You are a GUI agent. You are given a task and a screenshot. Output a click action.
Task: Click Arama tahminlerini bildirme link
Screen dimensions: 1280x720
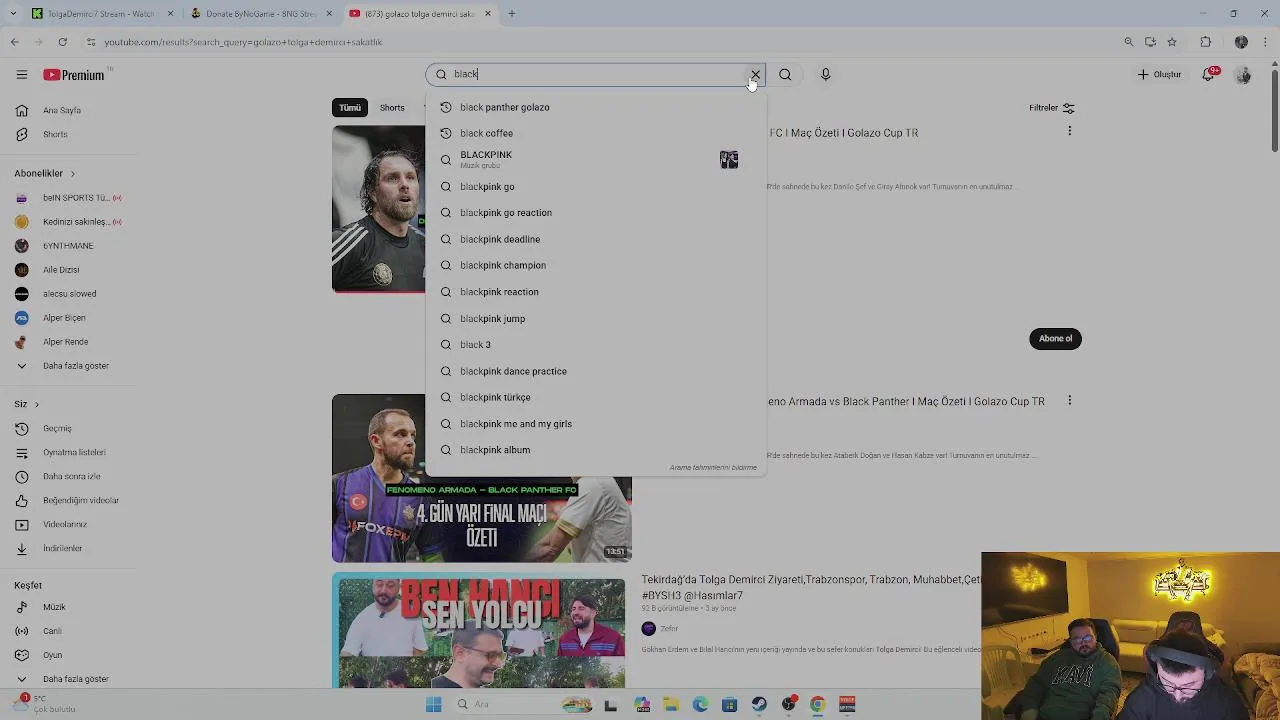tap(713, 467)
